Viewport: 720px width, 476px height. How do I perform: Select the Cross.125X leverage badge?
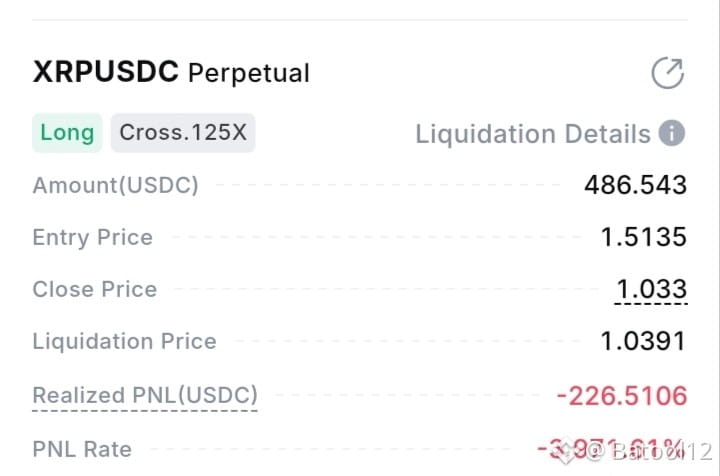[x=183, y=133]
